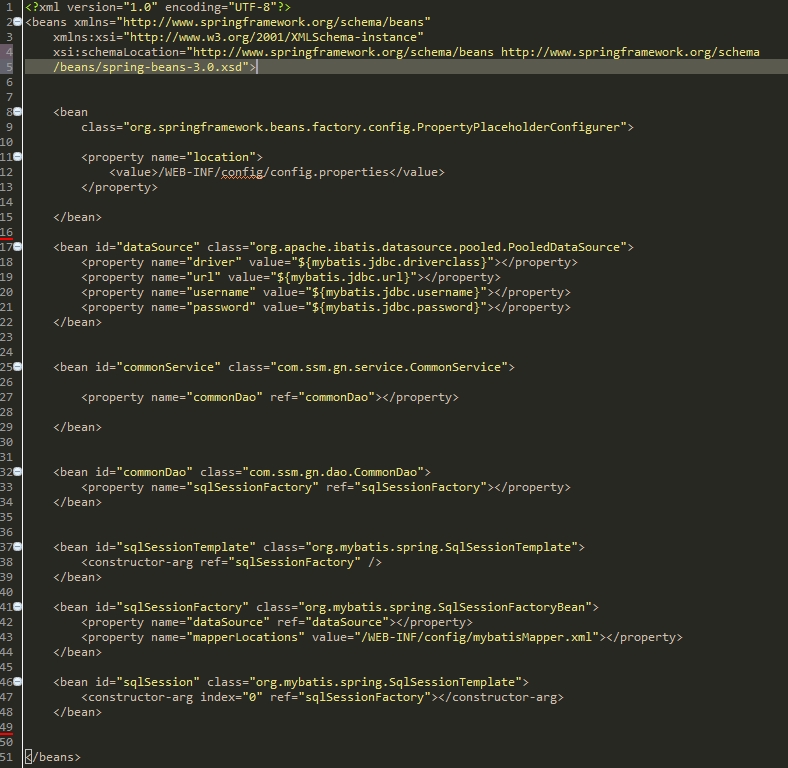
Task: Collapse the root beans element at line 2
Action: (x=19, y=22)
